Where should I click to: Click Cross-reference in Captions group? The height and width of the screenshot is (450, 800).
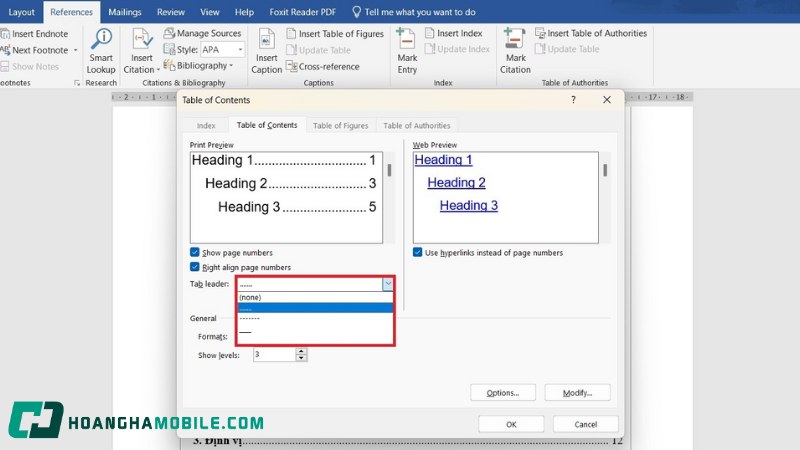321,66
